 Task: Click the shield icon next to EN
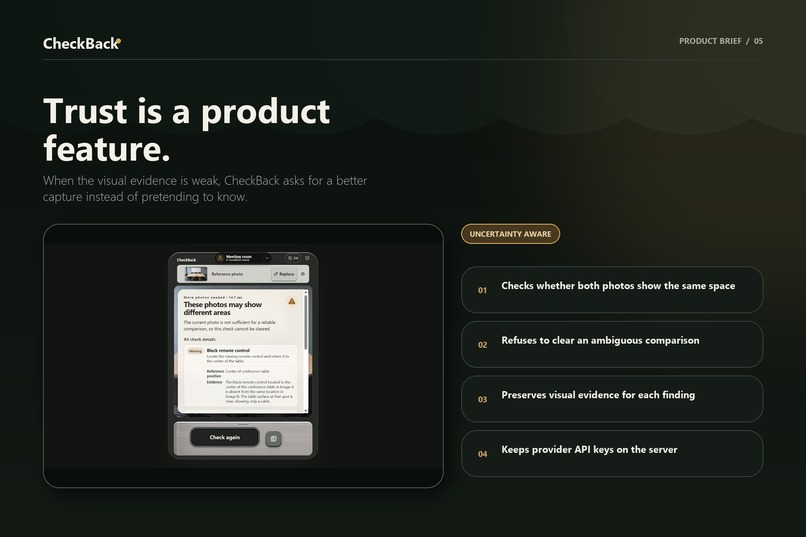307,258
